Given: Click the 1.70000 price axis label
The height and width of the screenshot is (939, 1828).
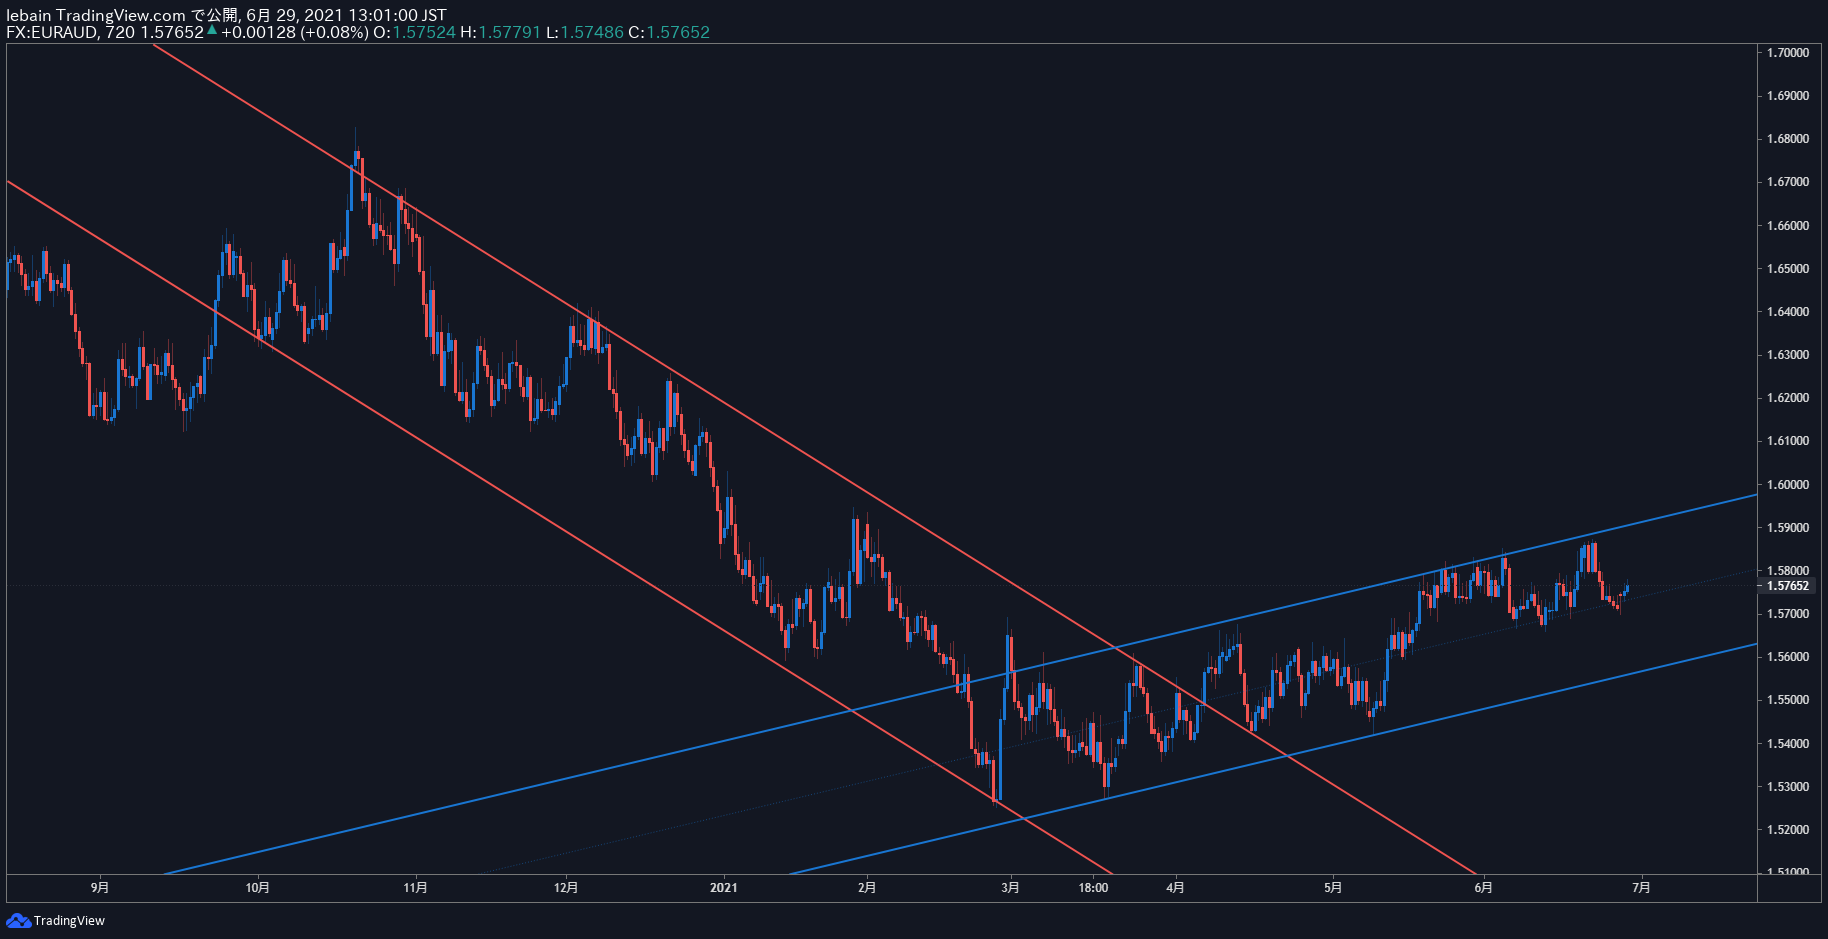Looking at the screenshot, I should (1788, 52).
